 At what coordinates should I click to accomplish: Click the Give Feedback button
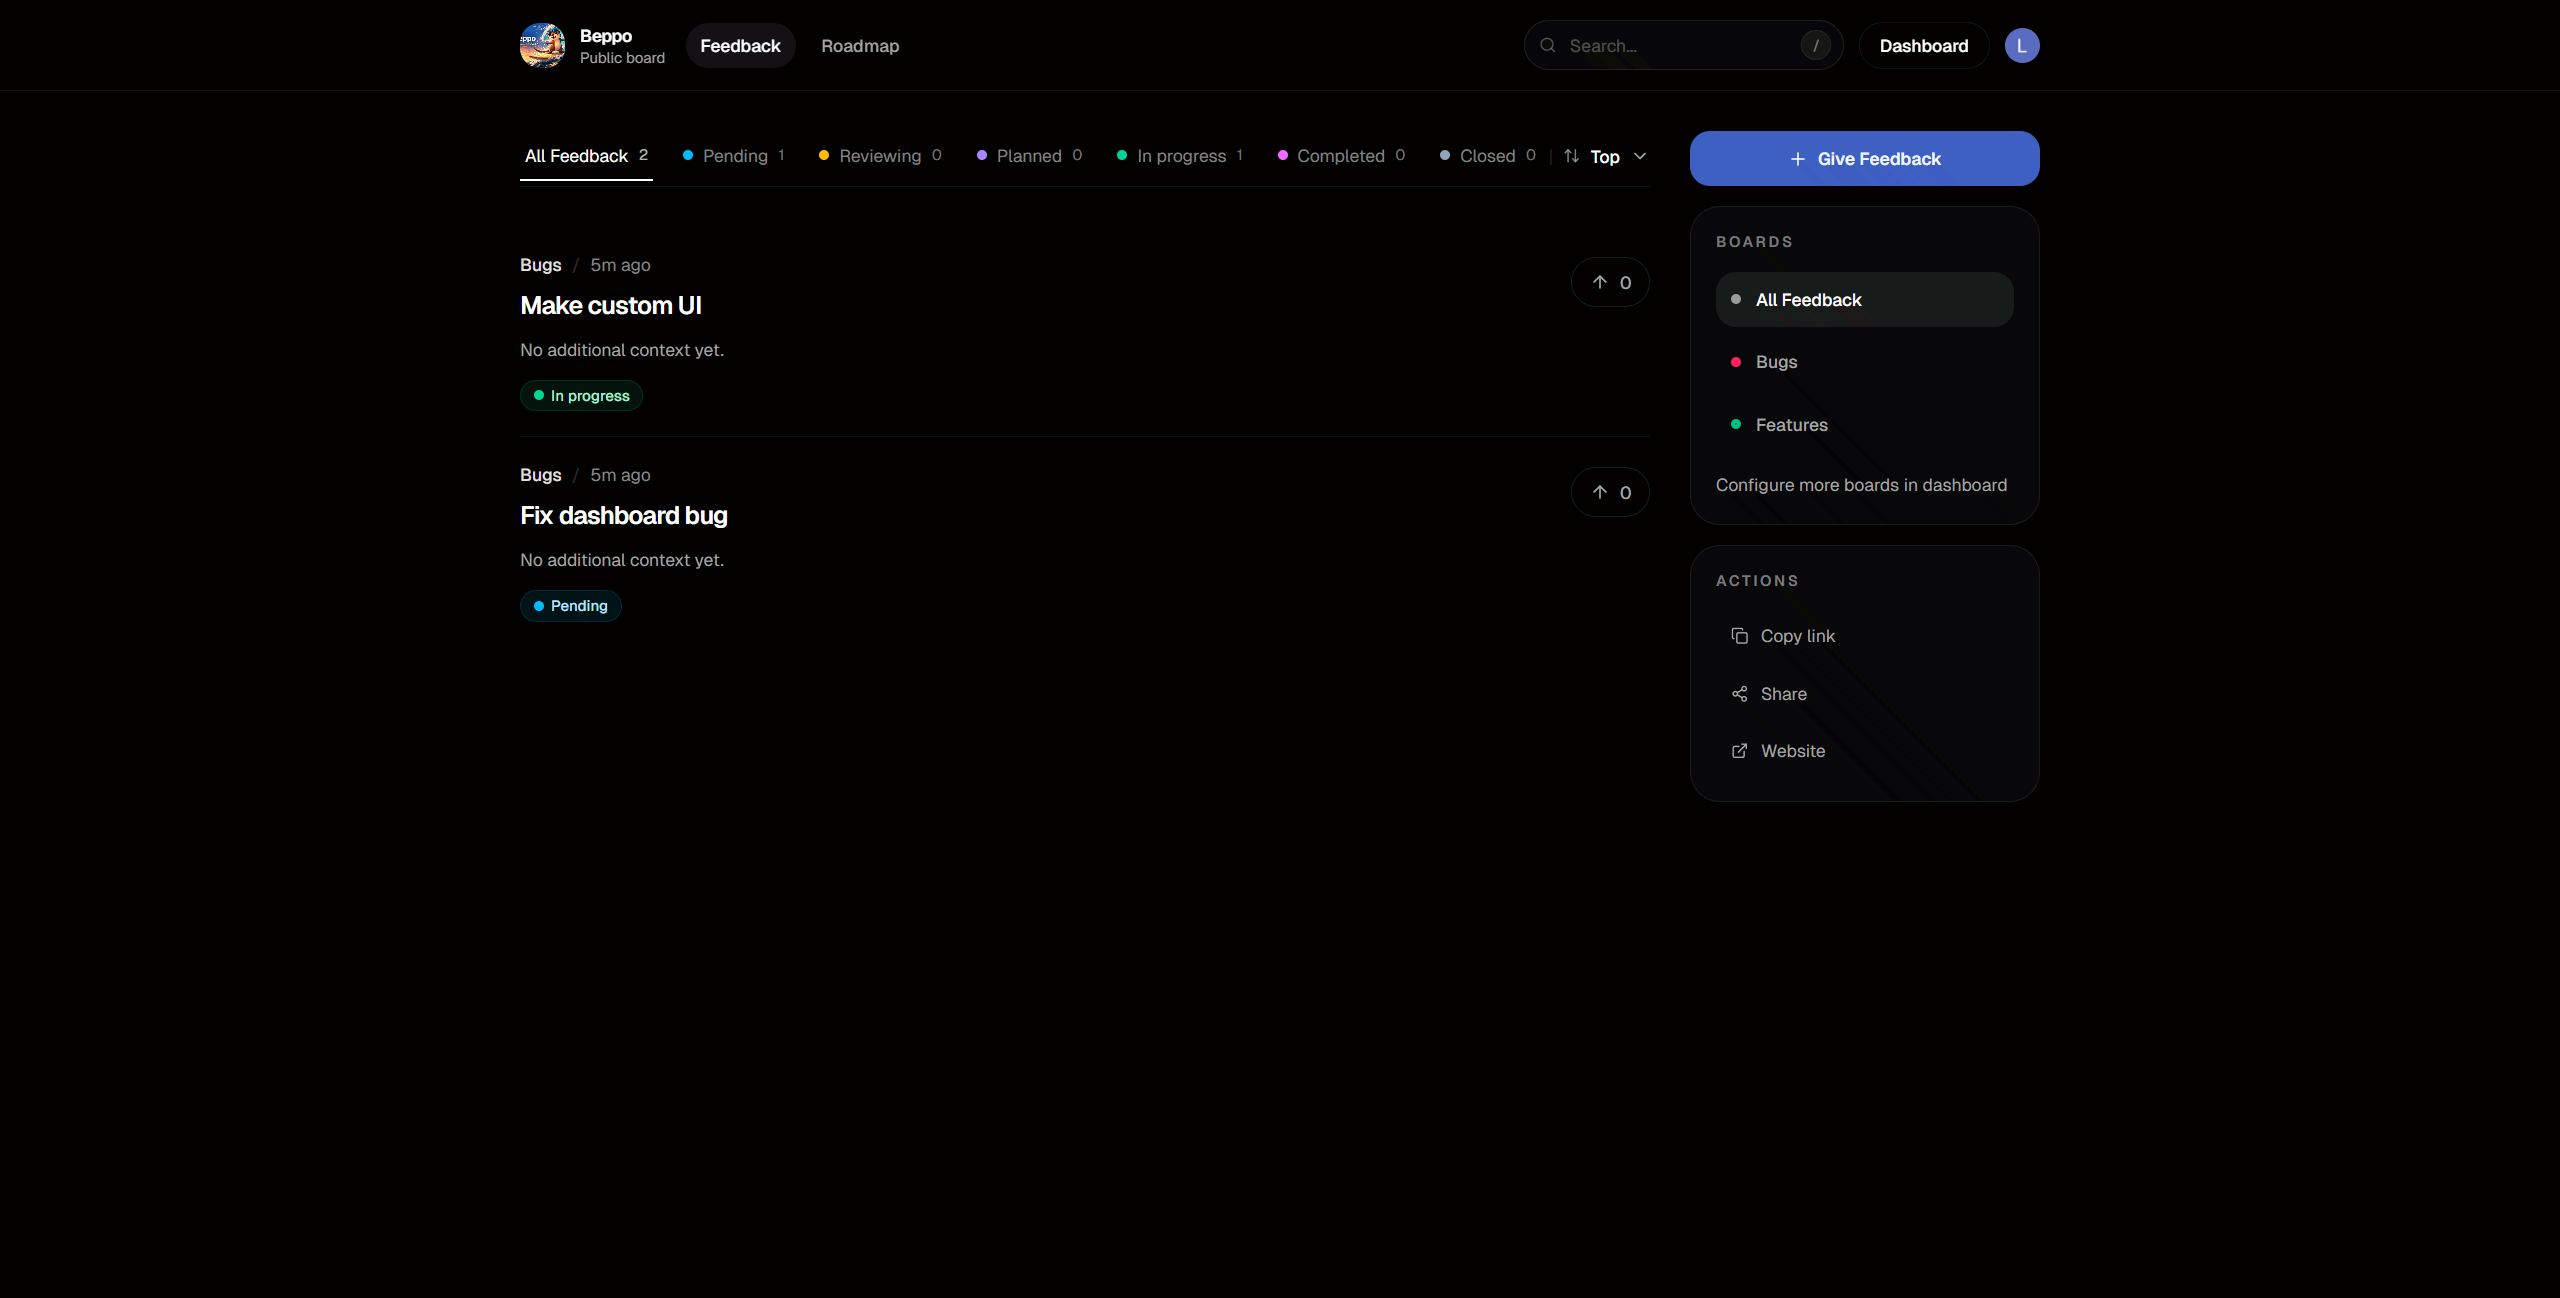coord(1864,158)
